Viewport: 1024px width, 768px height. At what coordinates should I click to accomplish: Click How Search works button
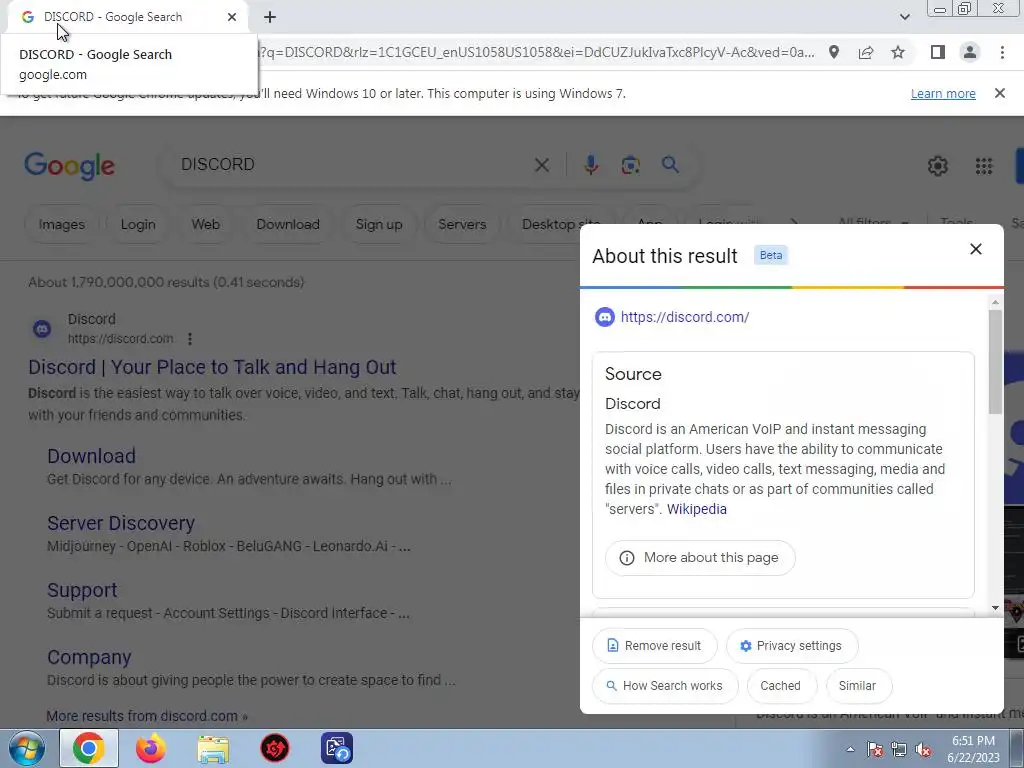[665, 686]
